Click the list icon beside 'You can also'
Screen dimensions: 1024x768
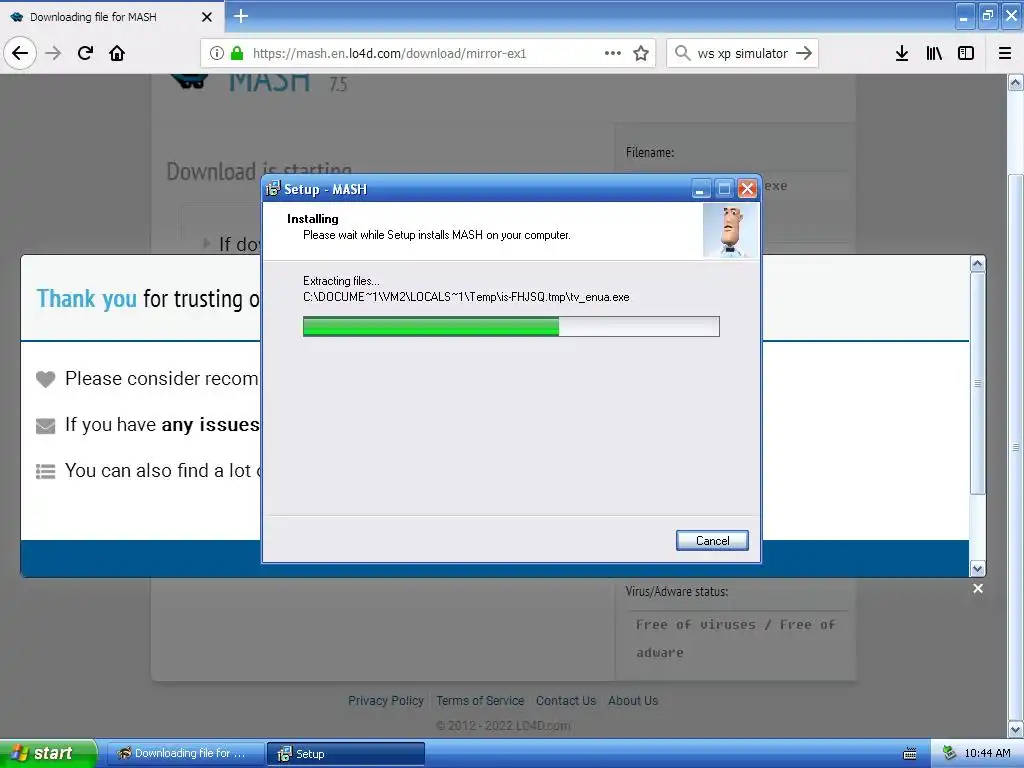click(45, 472)
